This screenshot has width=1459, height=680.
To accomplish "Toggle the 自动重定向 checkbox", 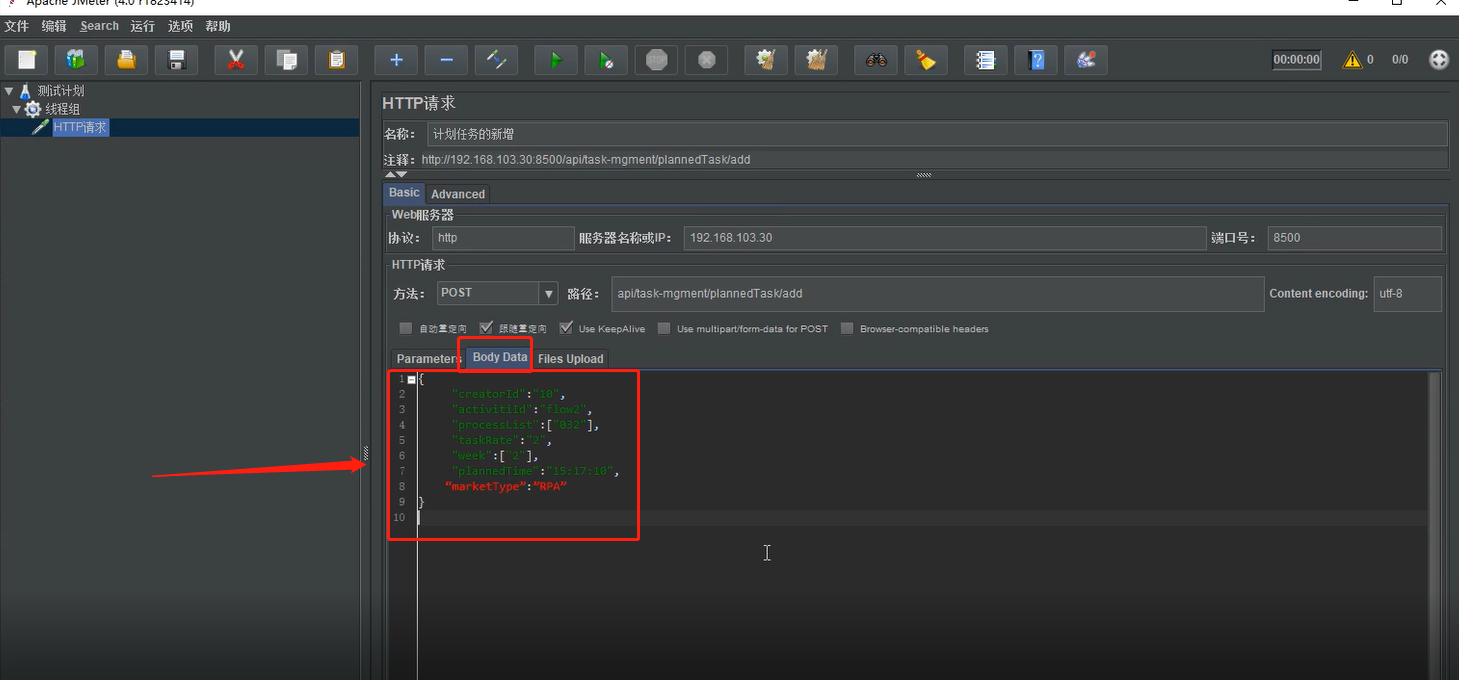I will tap(406, 328).
